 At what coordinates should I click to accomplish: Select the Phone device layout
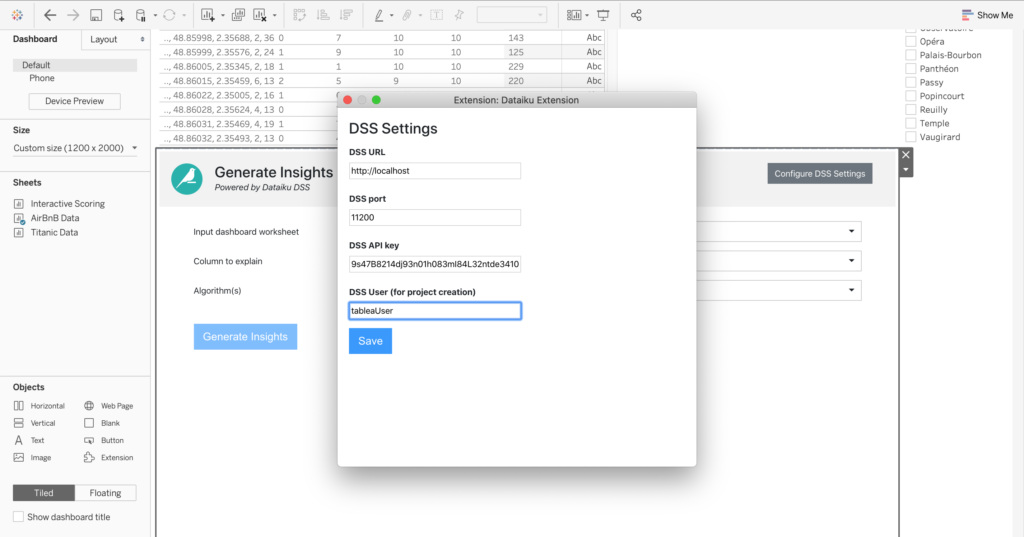coord(42,78)
